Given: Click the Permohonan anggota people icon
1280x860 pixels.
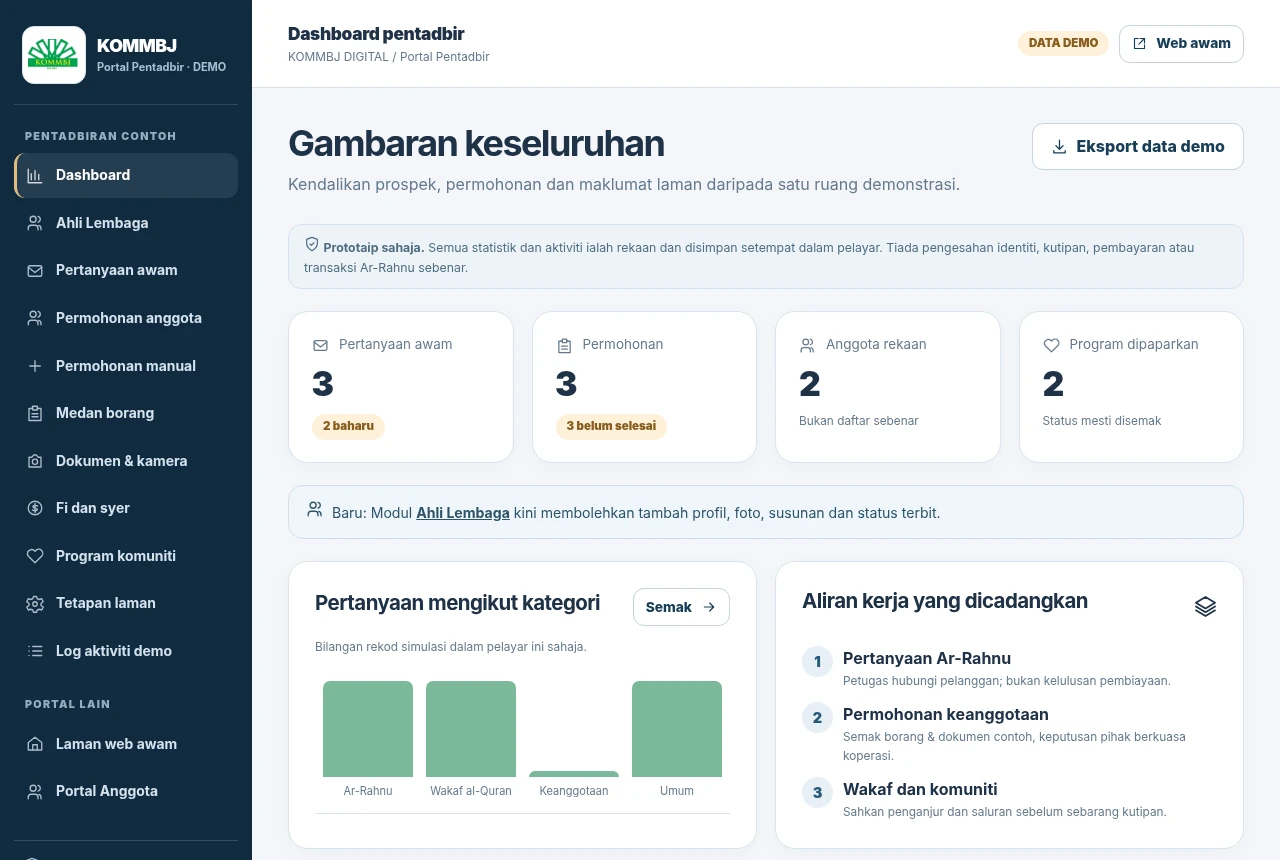Looking at the screenshot, I should pyautogui.click(x=35, y=318).
